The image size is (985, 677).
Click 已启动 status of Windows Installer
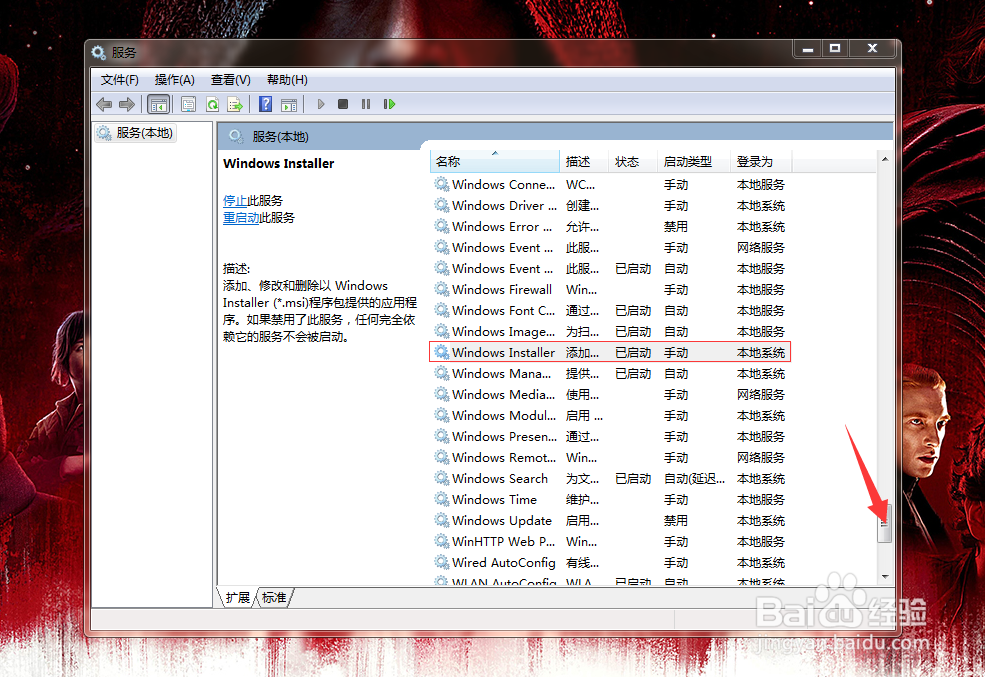(633, 352)
